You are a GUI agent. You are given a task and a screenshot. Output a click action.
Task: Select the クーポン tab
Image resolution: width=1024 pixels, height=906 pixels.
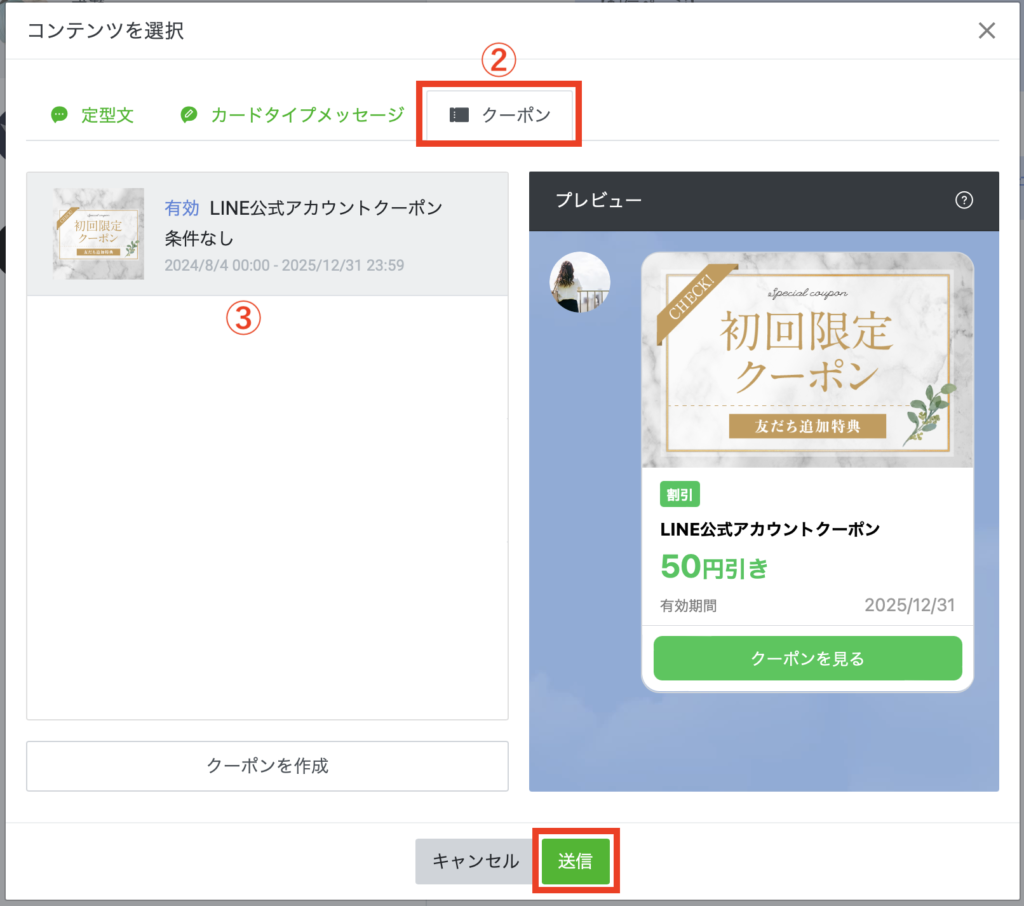tap(515, 115)
